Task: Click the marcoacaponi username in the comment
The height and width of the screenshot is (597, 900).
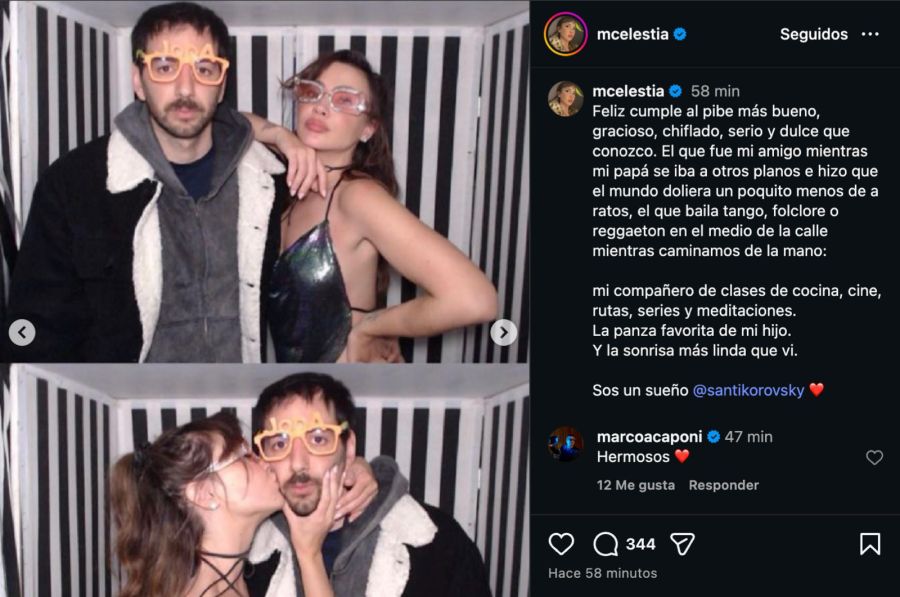Action: (643, 437)
